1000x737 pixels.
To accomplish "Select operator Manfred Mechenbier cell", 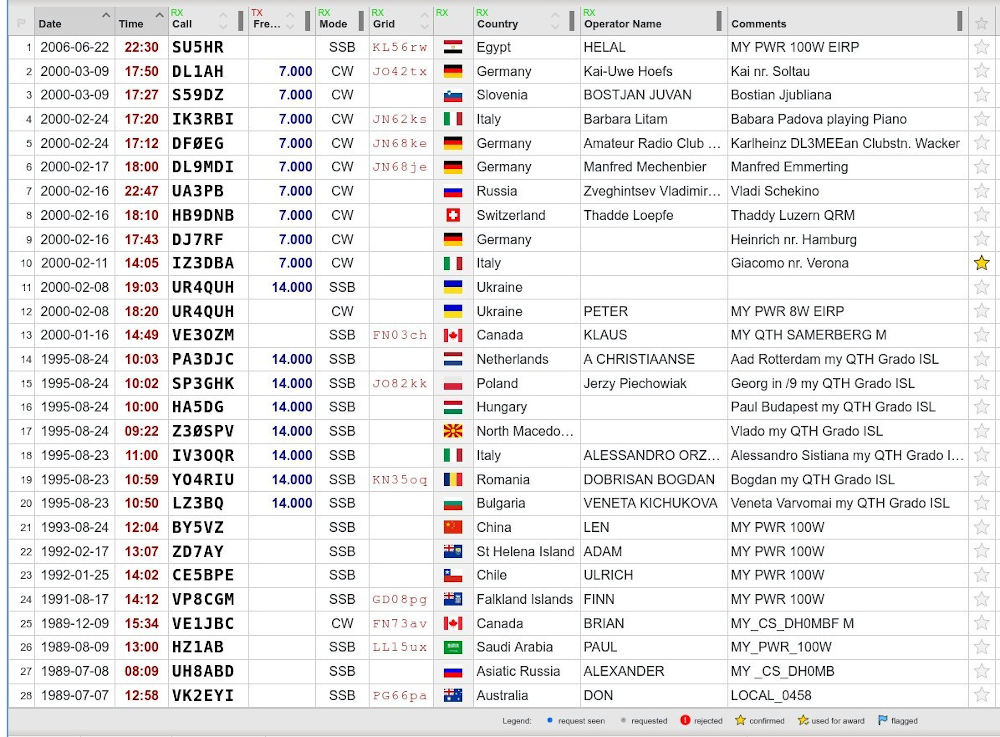I will [x=653, y=167].
